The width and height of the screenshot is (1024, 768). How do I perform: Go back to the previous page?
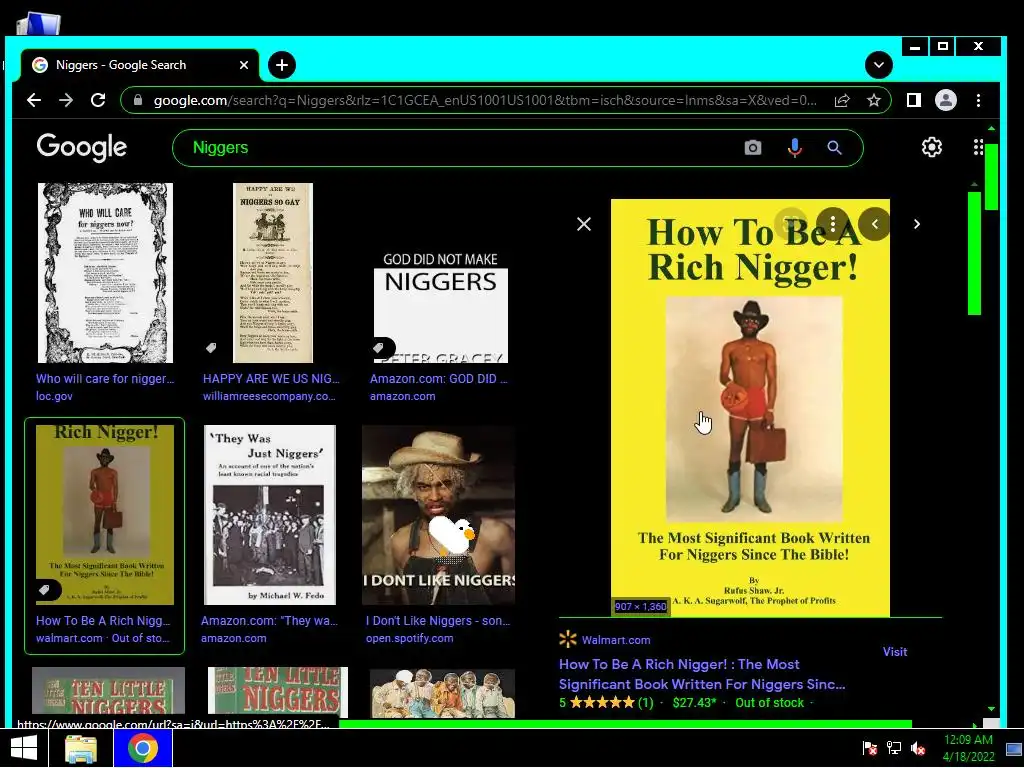click(34, 100)
